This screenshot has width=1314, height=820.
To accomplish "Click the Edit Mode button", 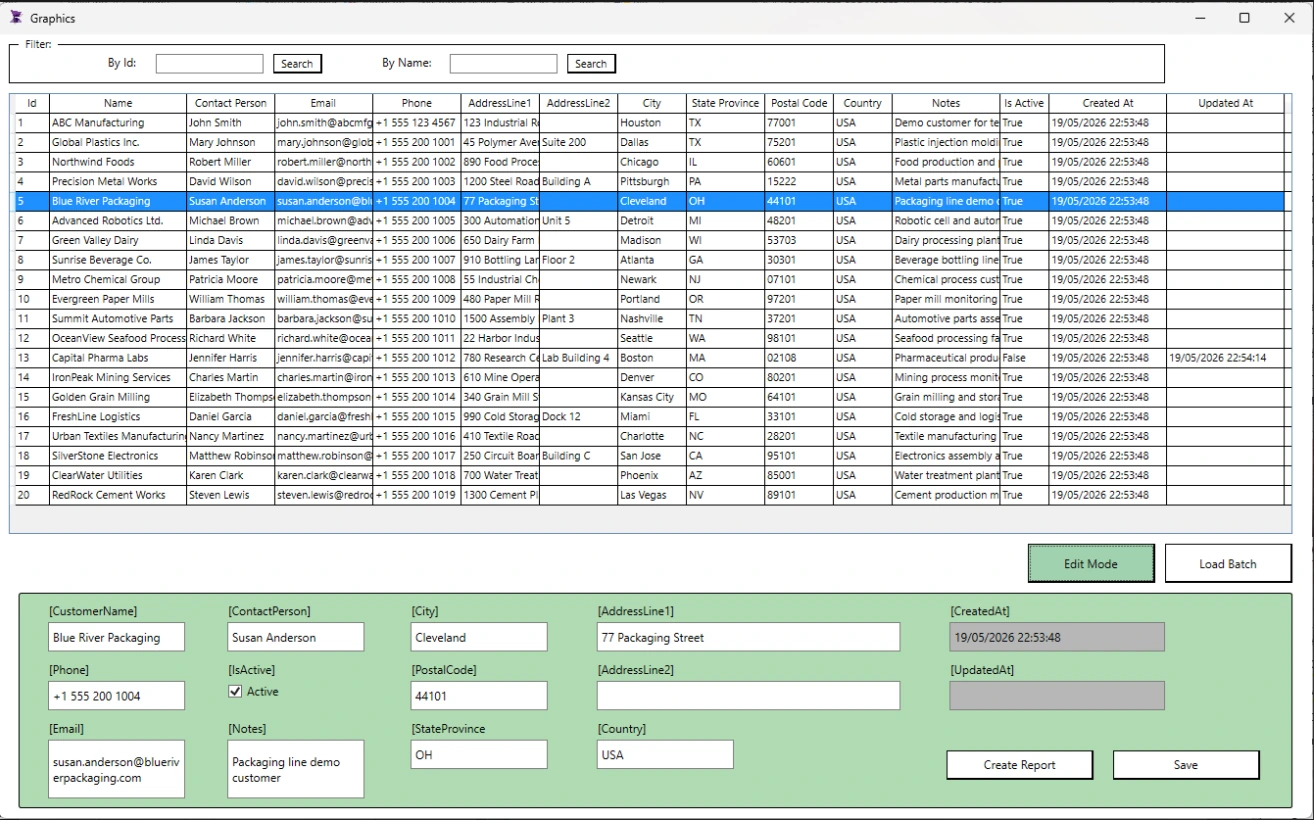I will 1091,564.
